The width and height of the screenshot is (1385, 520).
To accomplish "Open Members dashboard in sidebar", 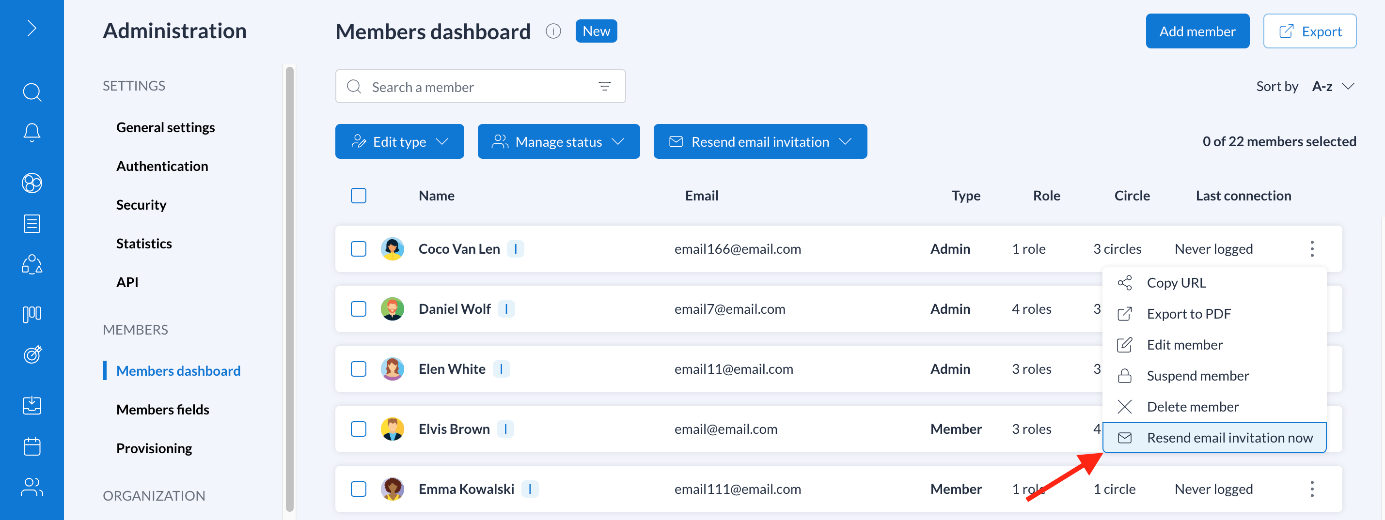I will pos(178,371).
